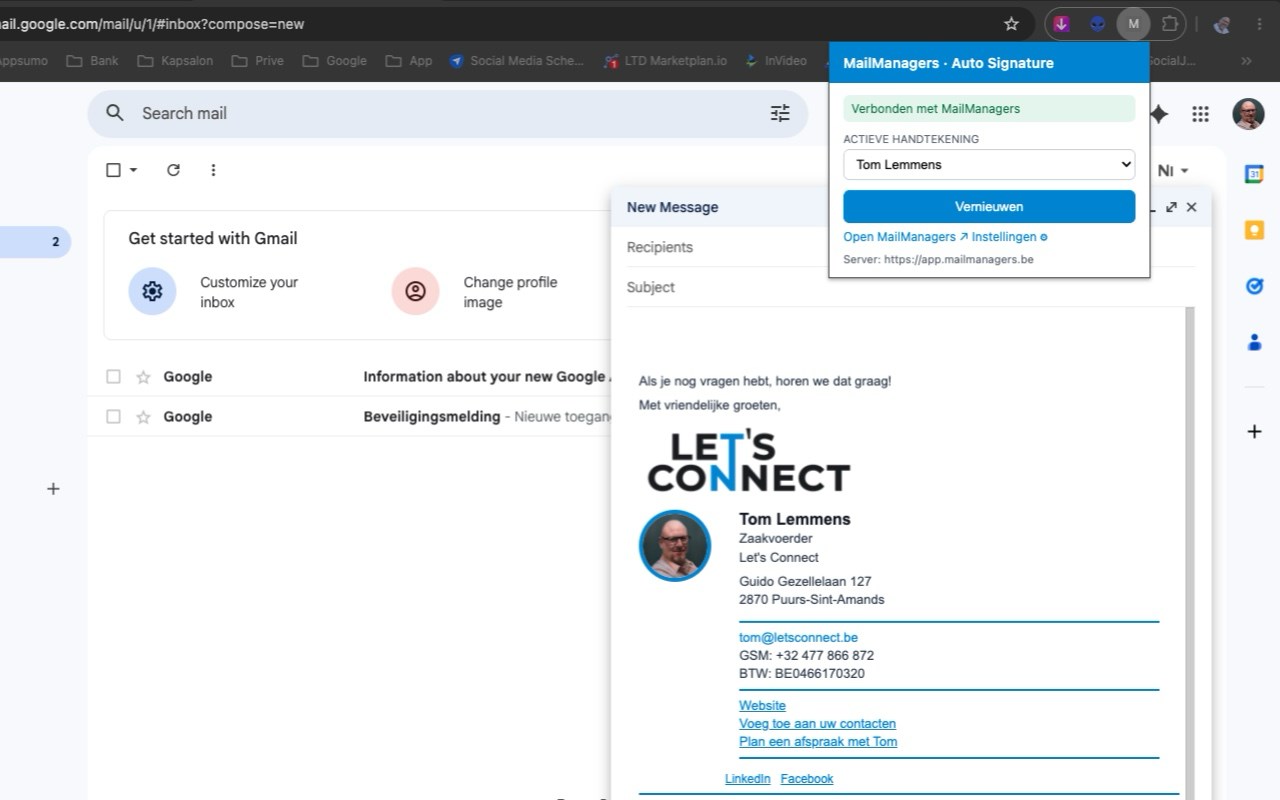Screen dimensions: 1280x800
Task: Open the Facebook link in signature
Action: point(807,779)
